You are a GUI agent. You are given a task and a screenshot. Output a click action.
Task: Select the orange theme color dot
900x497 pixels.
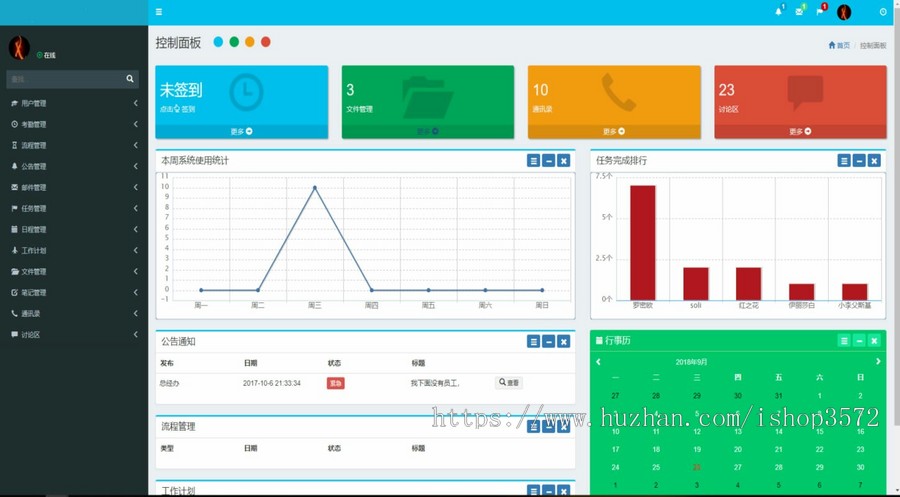pos(250,42)
